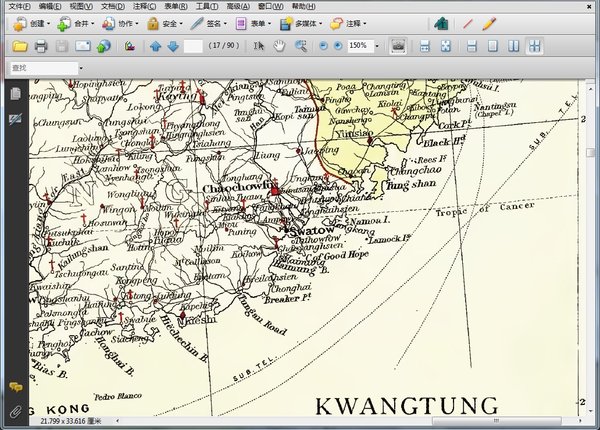
Task: Open the comments panel in sidebar
Action: click(x=16, y=387)
